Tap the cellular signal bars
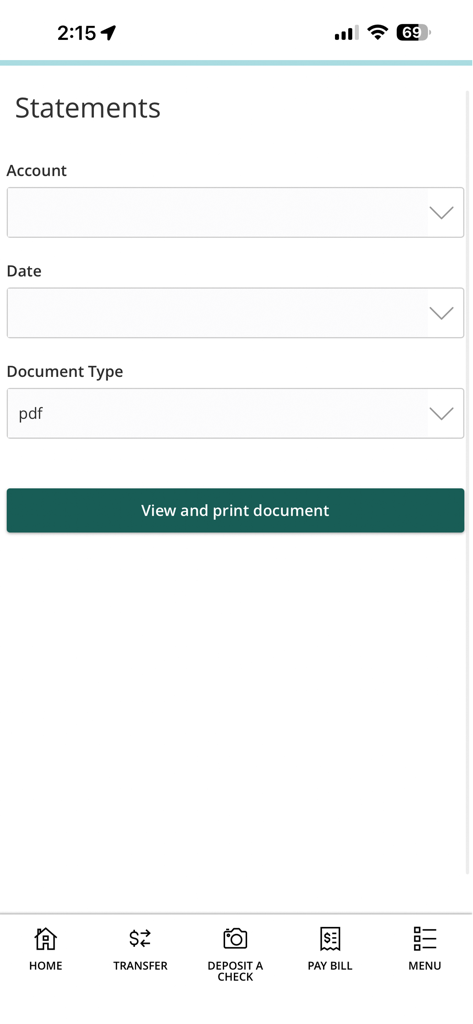Screen dimensions: 473x1024 (x=346, y=33)
